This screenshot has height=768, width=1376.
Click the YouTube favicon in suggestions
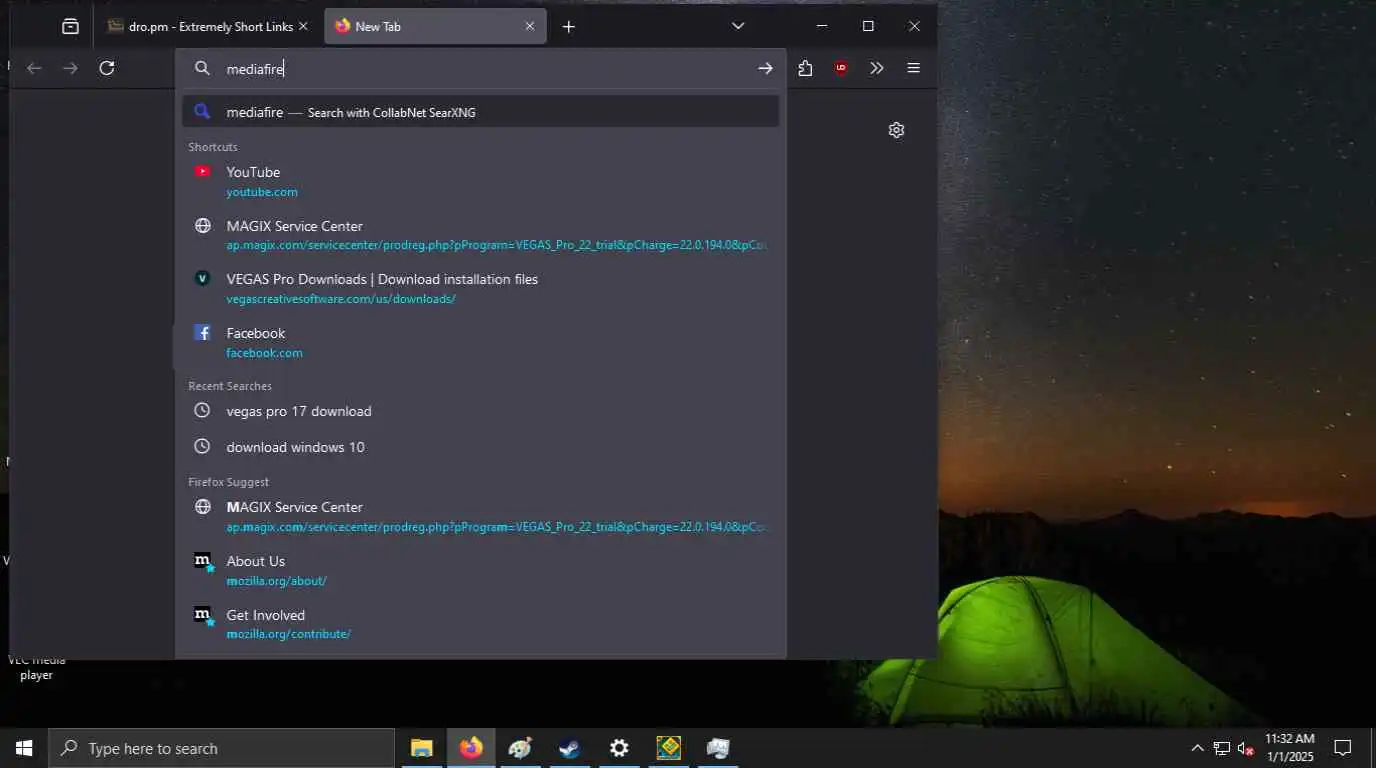tap(203, 171)
